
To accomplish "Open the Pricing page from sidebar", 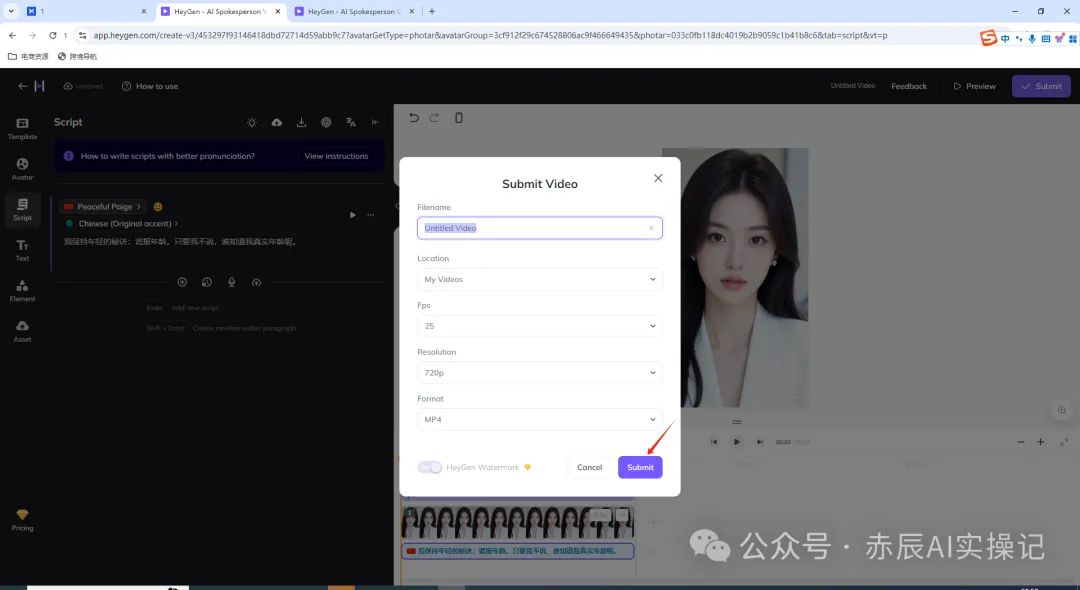I will click(22, 520).
